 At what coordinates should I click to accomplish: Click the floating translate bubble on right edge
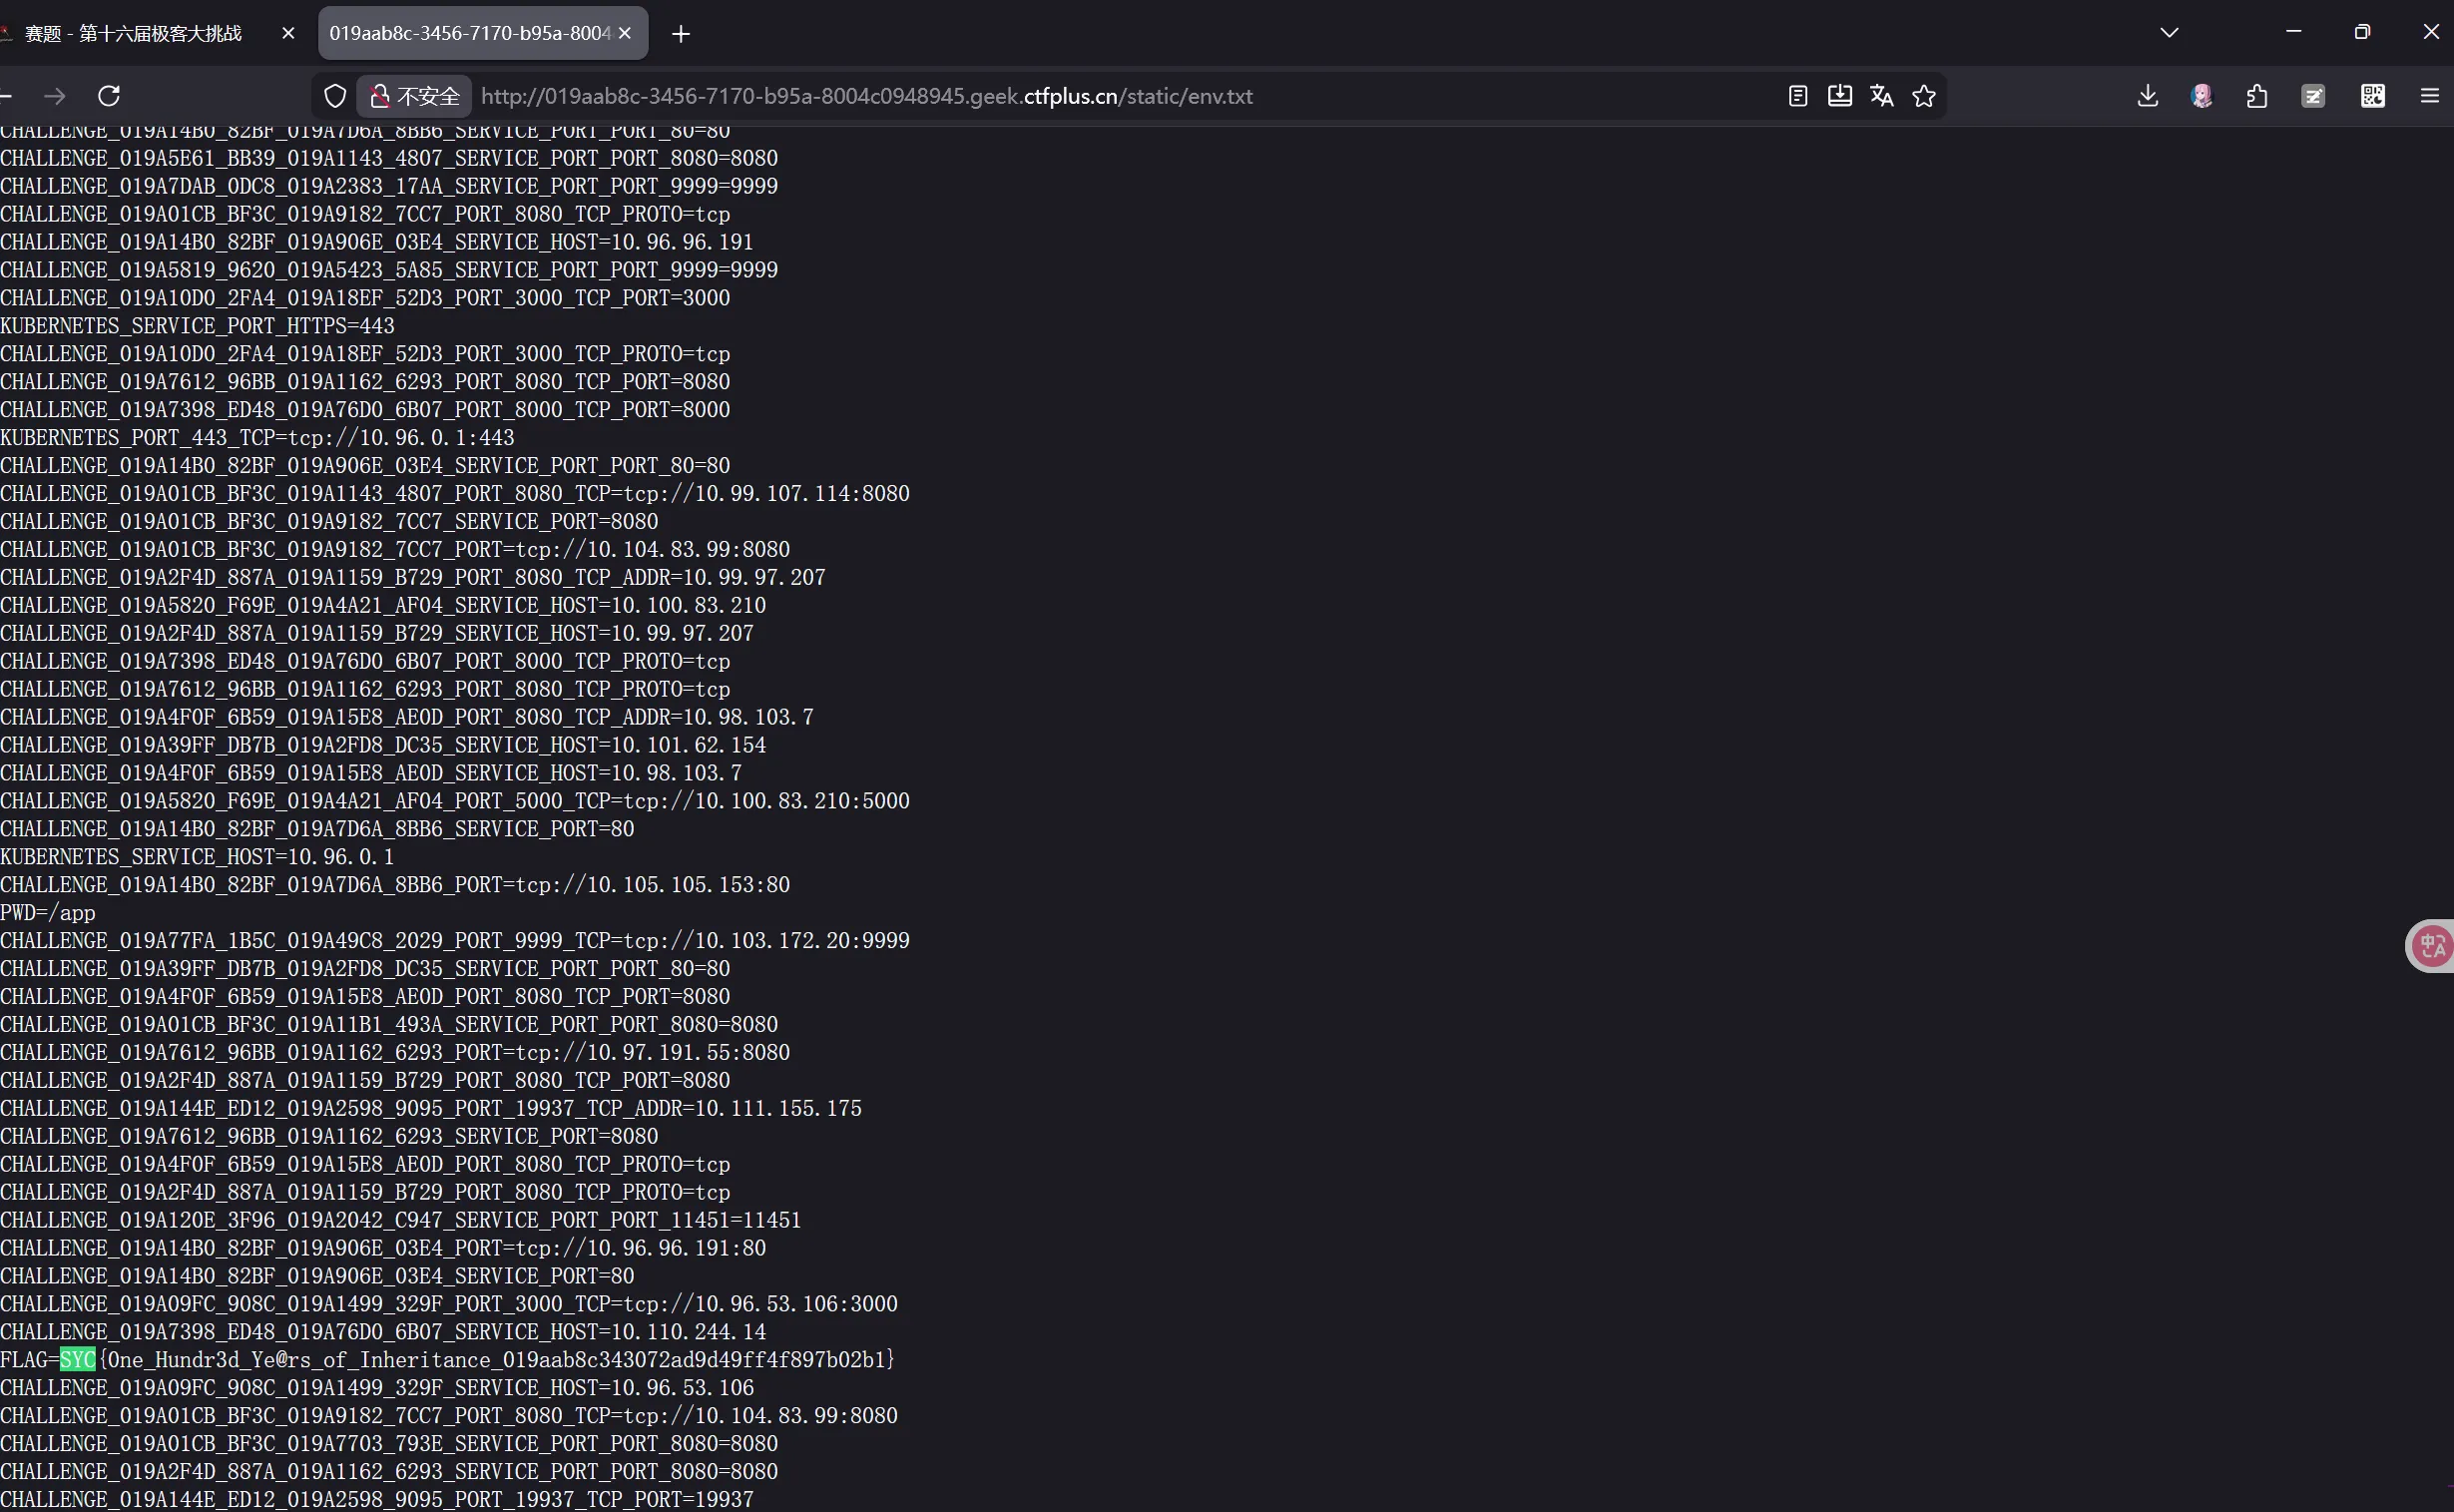click(2432, 945)
